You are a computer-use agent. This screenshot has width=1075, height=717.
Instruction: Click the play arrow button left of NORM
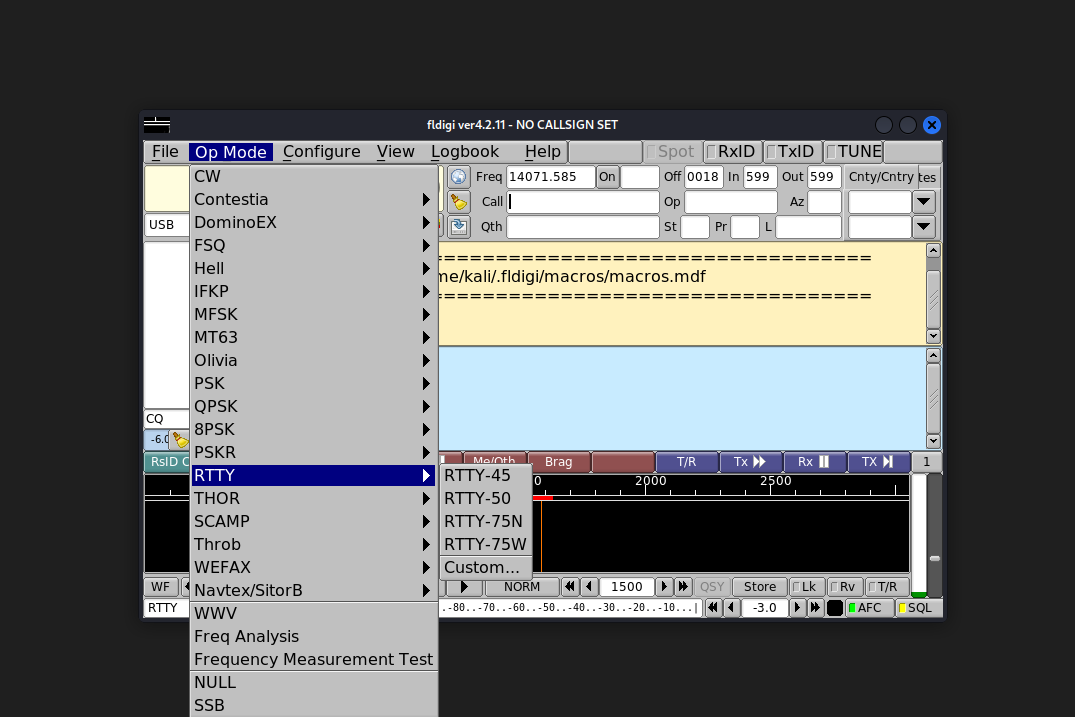click(x=464, y=587)
